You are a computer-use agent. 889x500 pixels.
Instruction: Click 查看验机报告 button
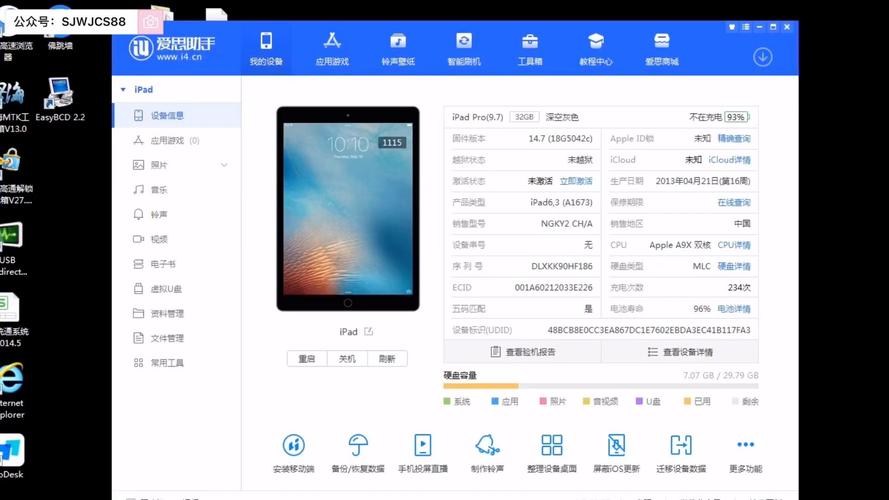click(x=523, y=352)
